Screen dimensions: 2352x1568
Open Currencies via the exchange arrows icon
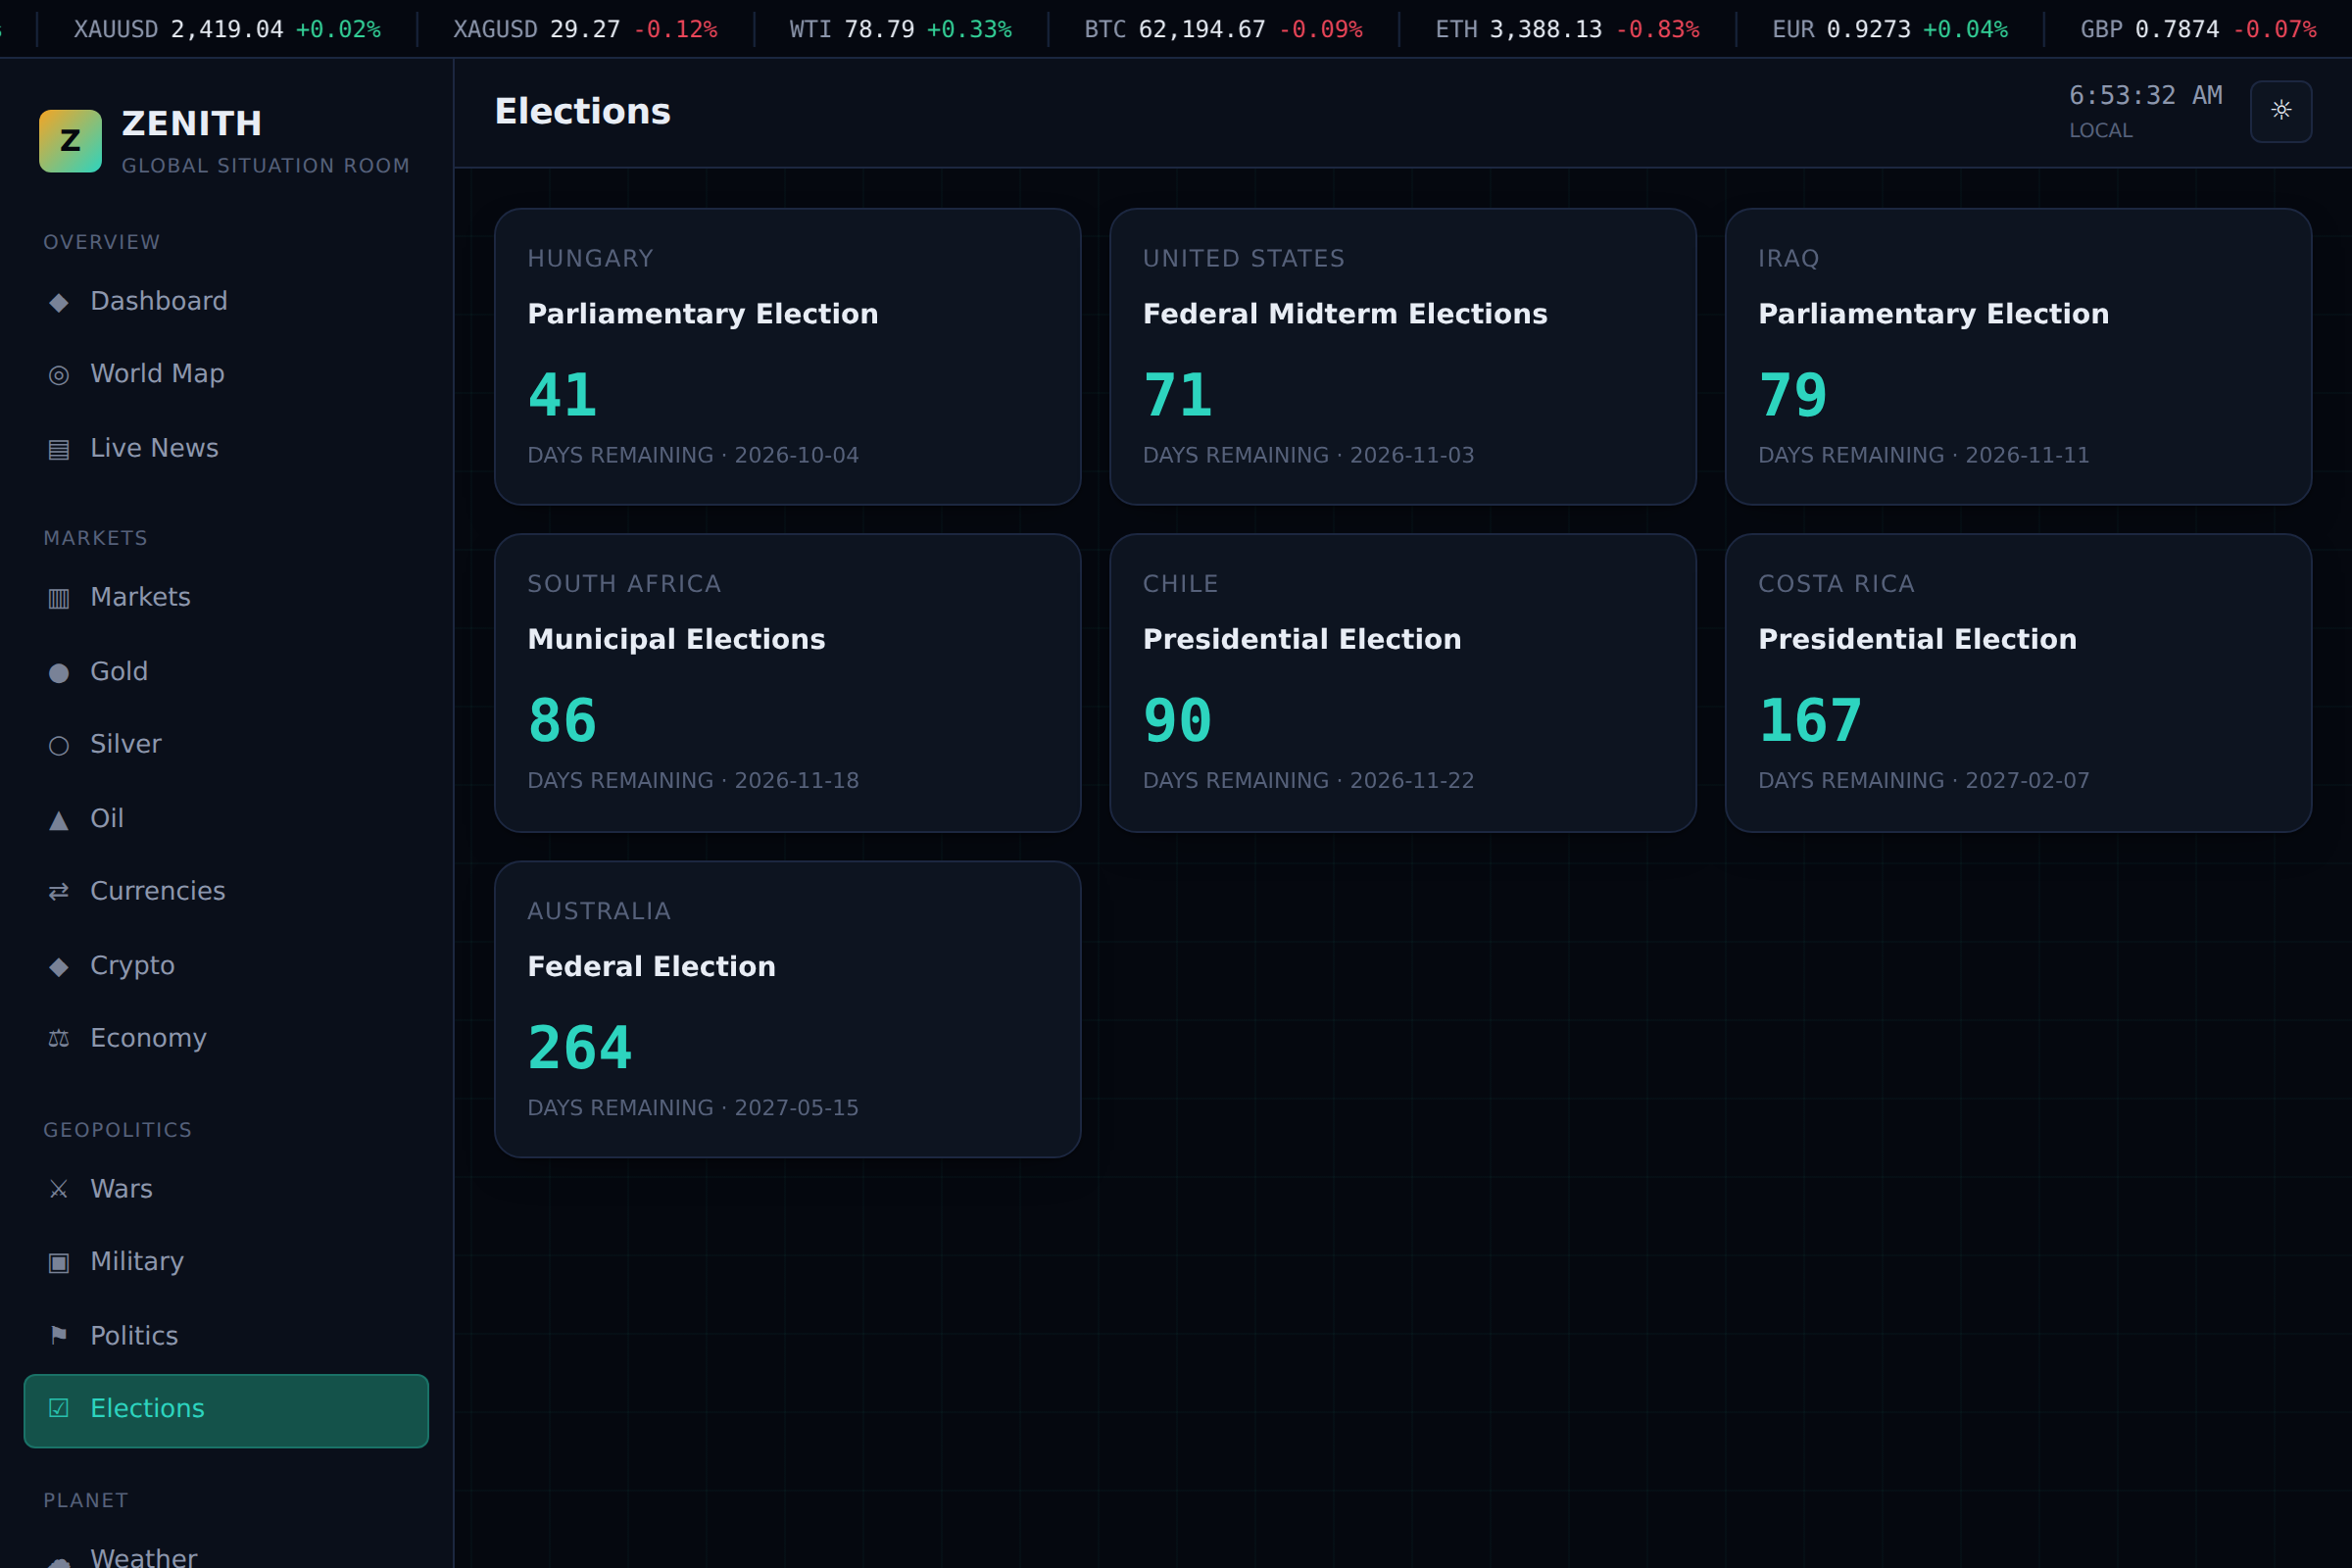click(x=59, y=891)
